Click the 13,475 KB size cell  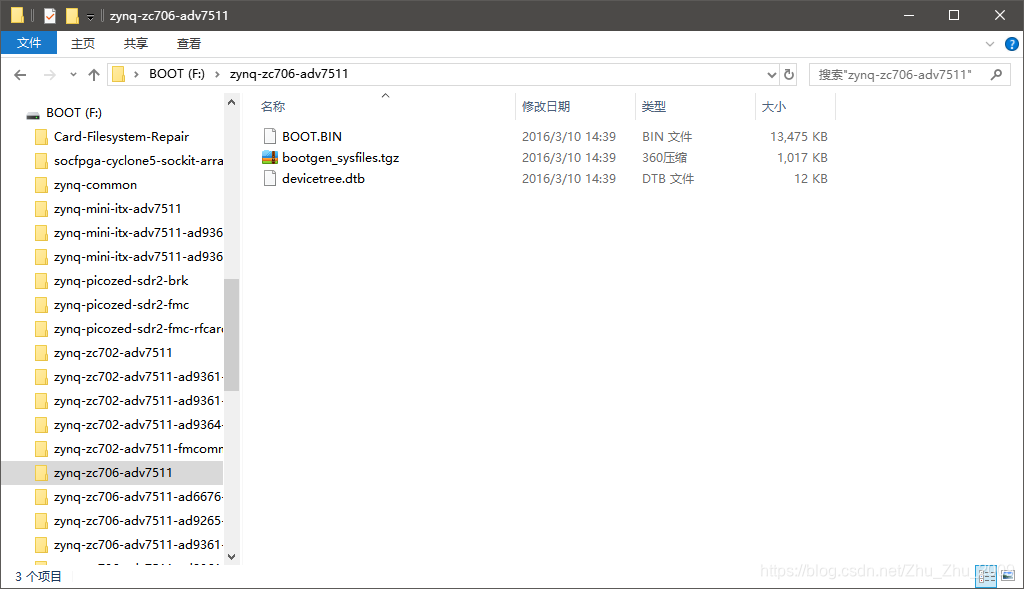798,136
